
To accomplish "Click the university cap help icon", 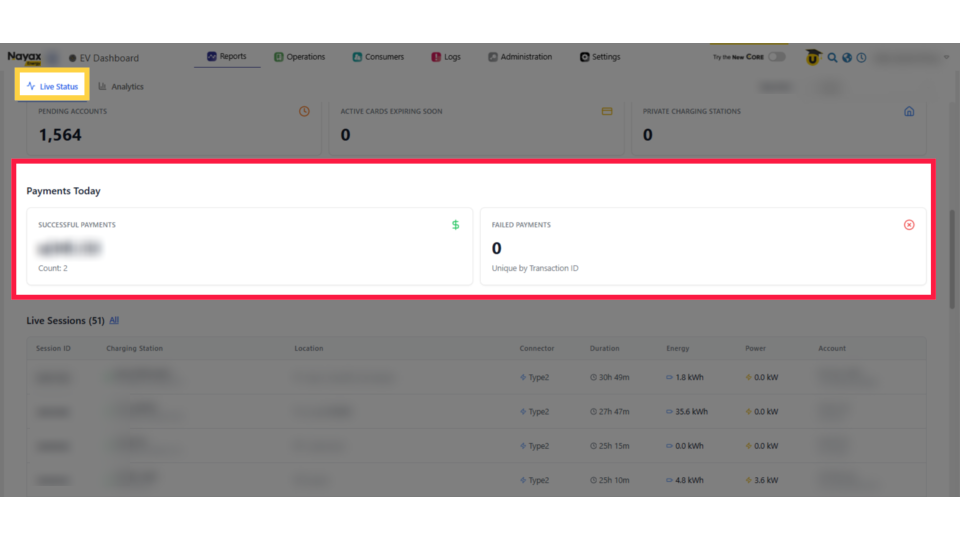I will point(813,58).
